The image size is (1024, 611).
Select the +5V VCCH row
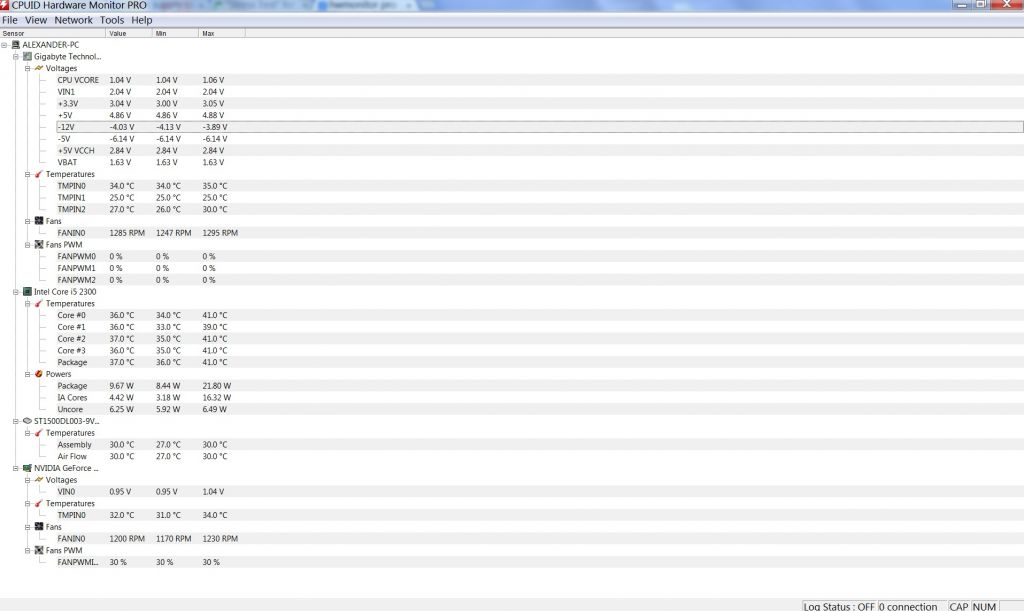click(539, 151)
